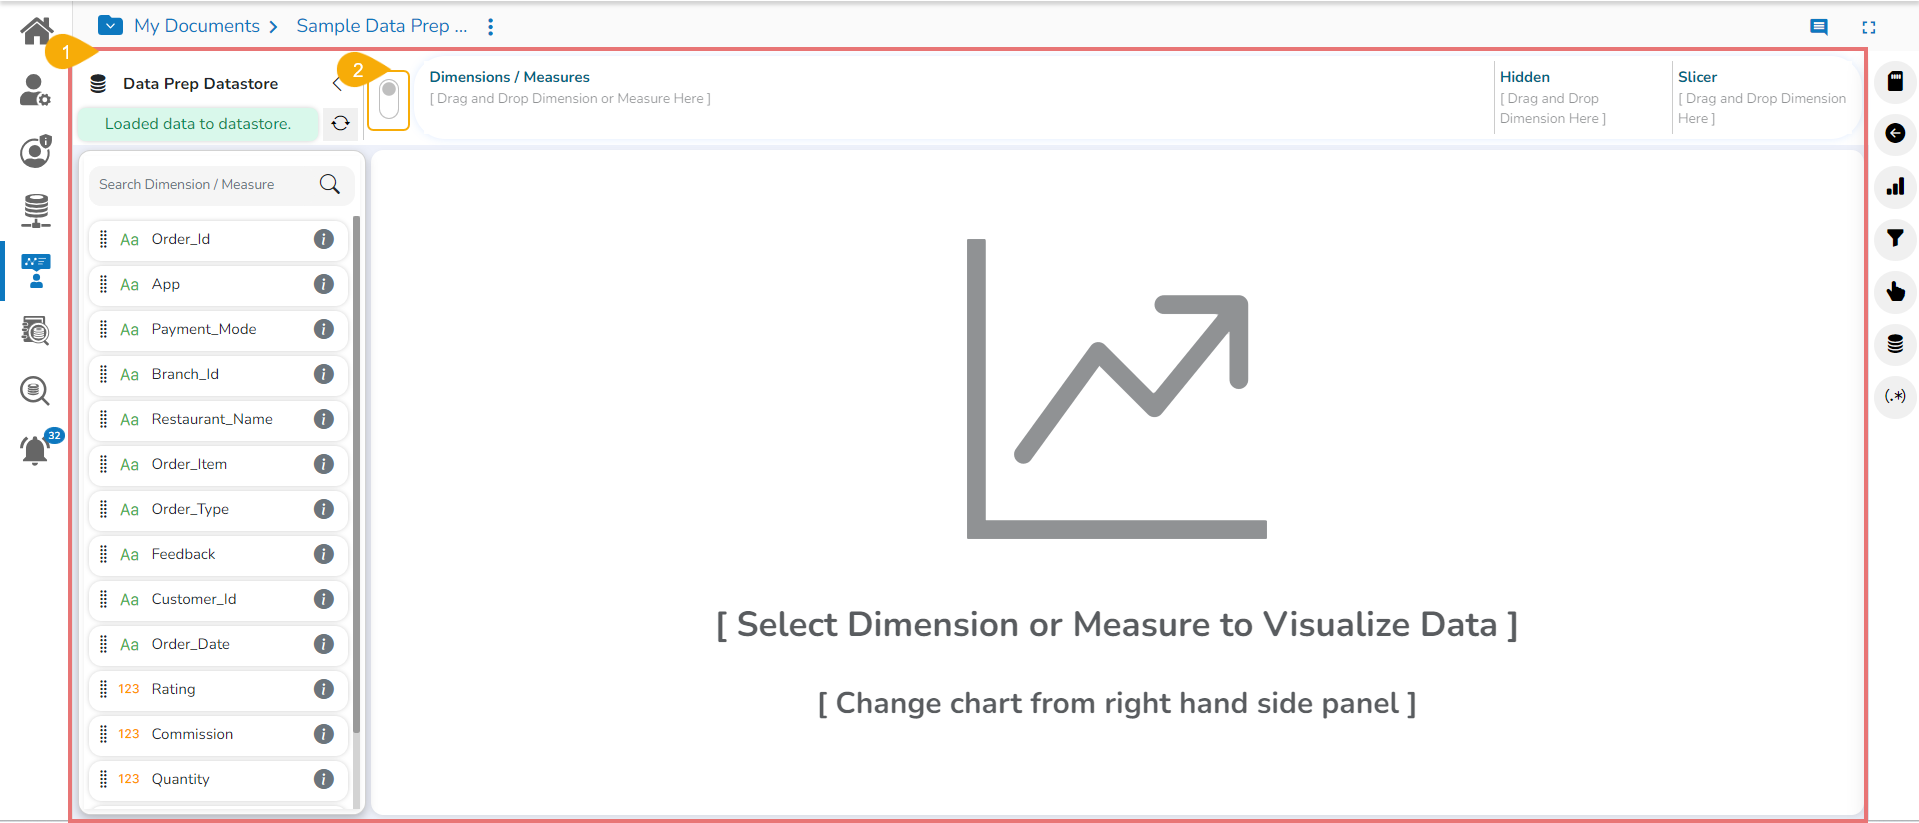Open the filter funnel icon
The width and height of the screenshot is (1919, 823).
pyautogui.click(x=1894, y=238)
